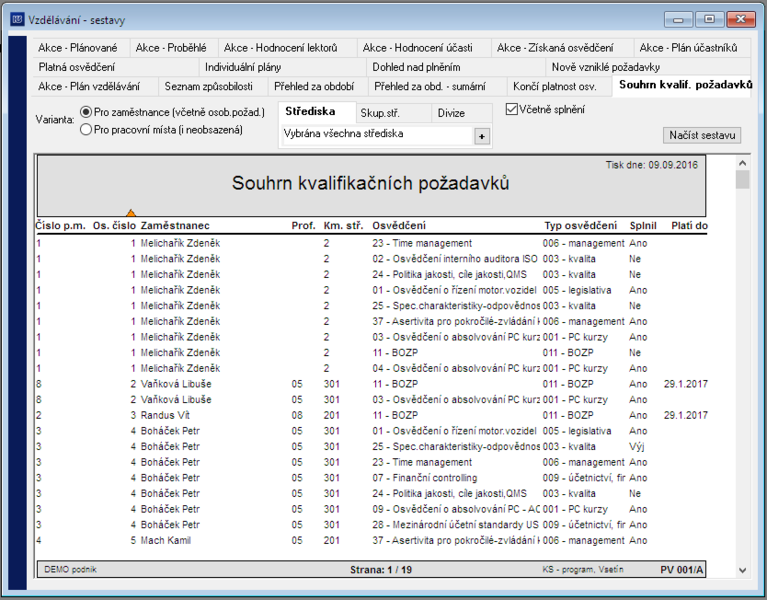Viewport: 767px width, 600px height.
Task: Click Tisk dne: 09.09.2016 text
Action: (x=652, y=165)
